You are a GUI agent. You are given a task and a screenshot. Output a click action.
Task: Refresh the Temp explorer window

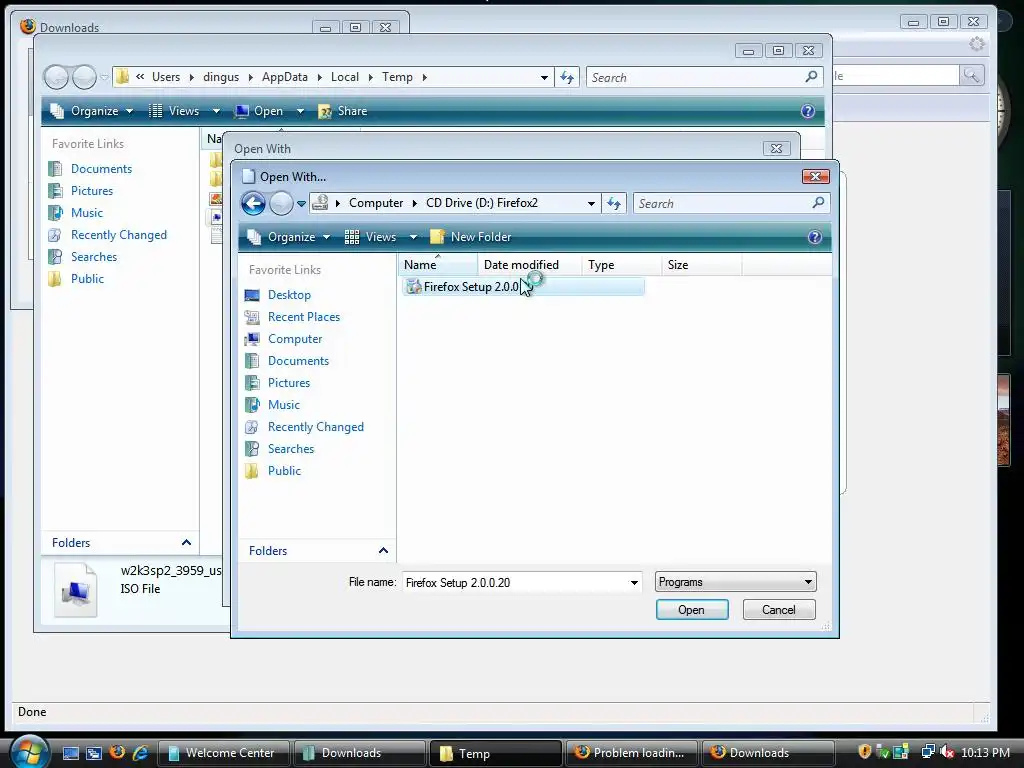567,78
